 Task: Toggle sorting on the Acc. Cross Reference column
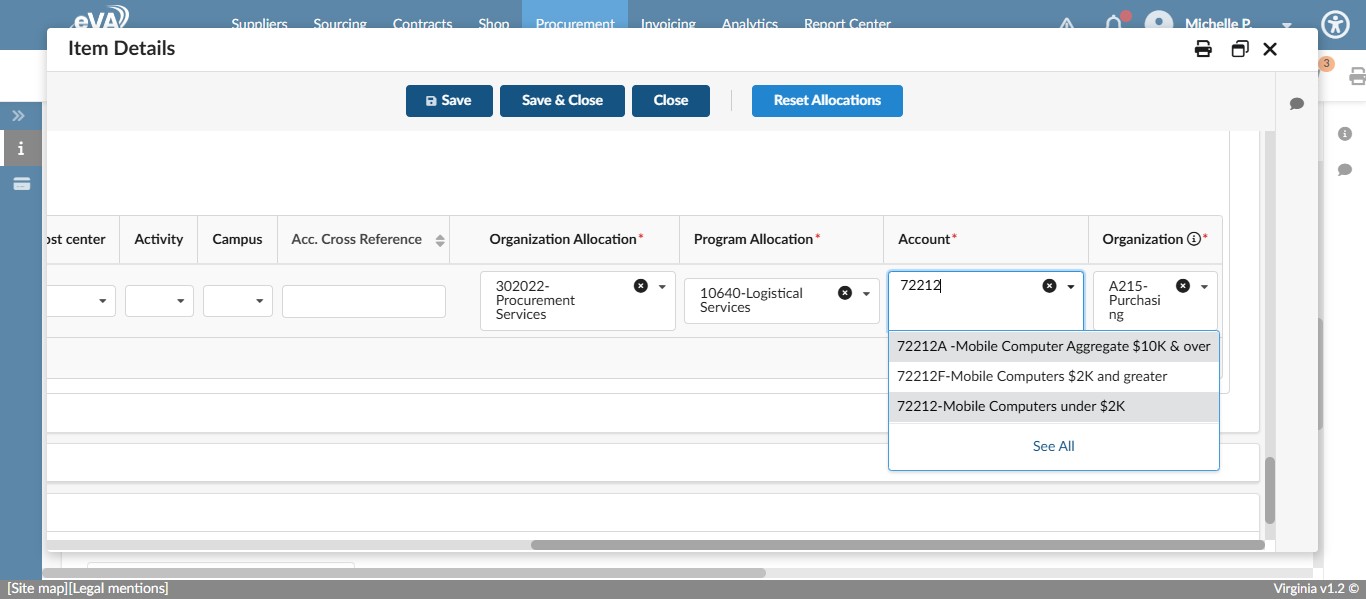[438, 239]
